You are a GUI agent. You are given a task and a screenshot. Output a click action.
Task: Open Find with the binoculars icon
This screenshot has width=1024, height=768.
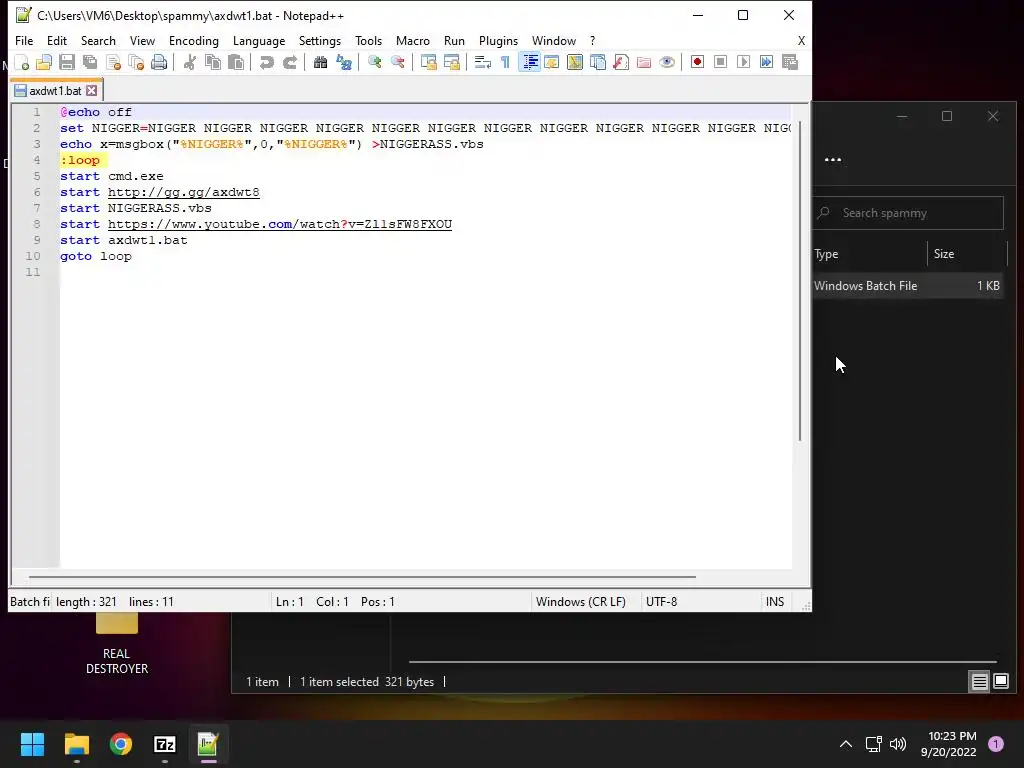pos(320,62)
